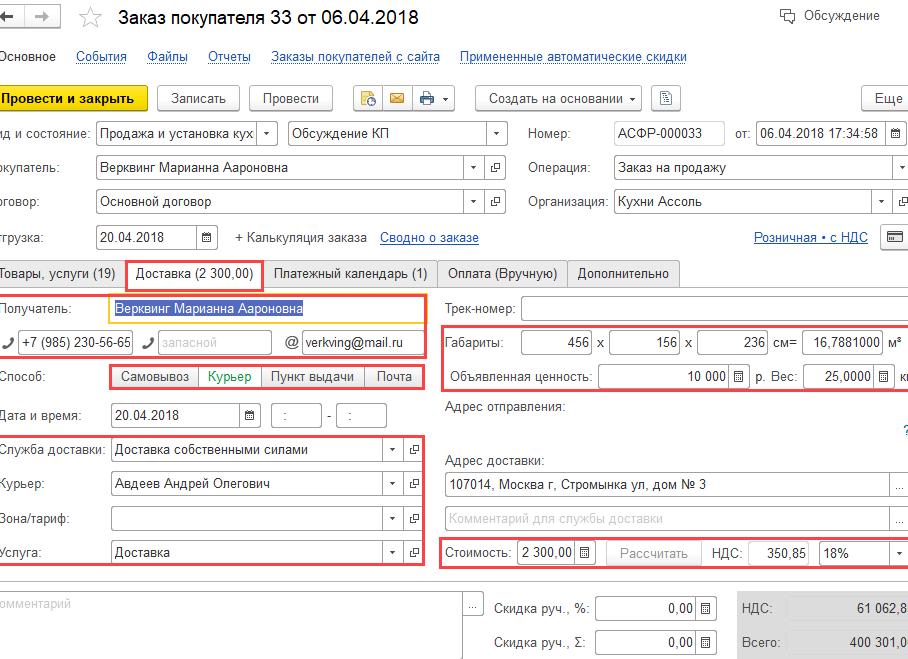The width and height of the screenshot is (908, 659).
Task: Go forward with the right arrow
Action: point(42,17)
